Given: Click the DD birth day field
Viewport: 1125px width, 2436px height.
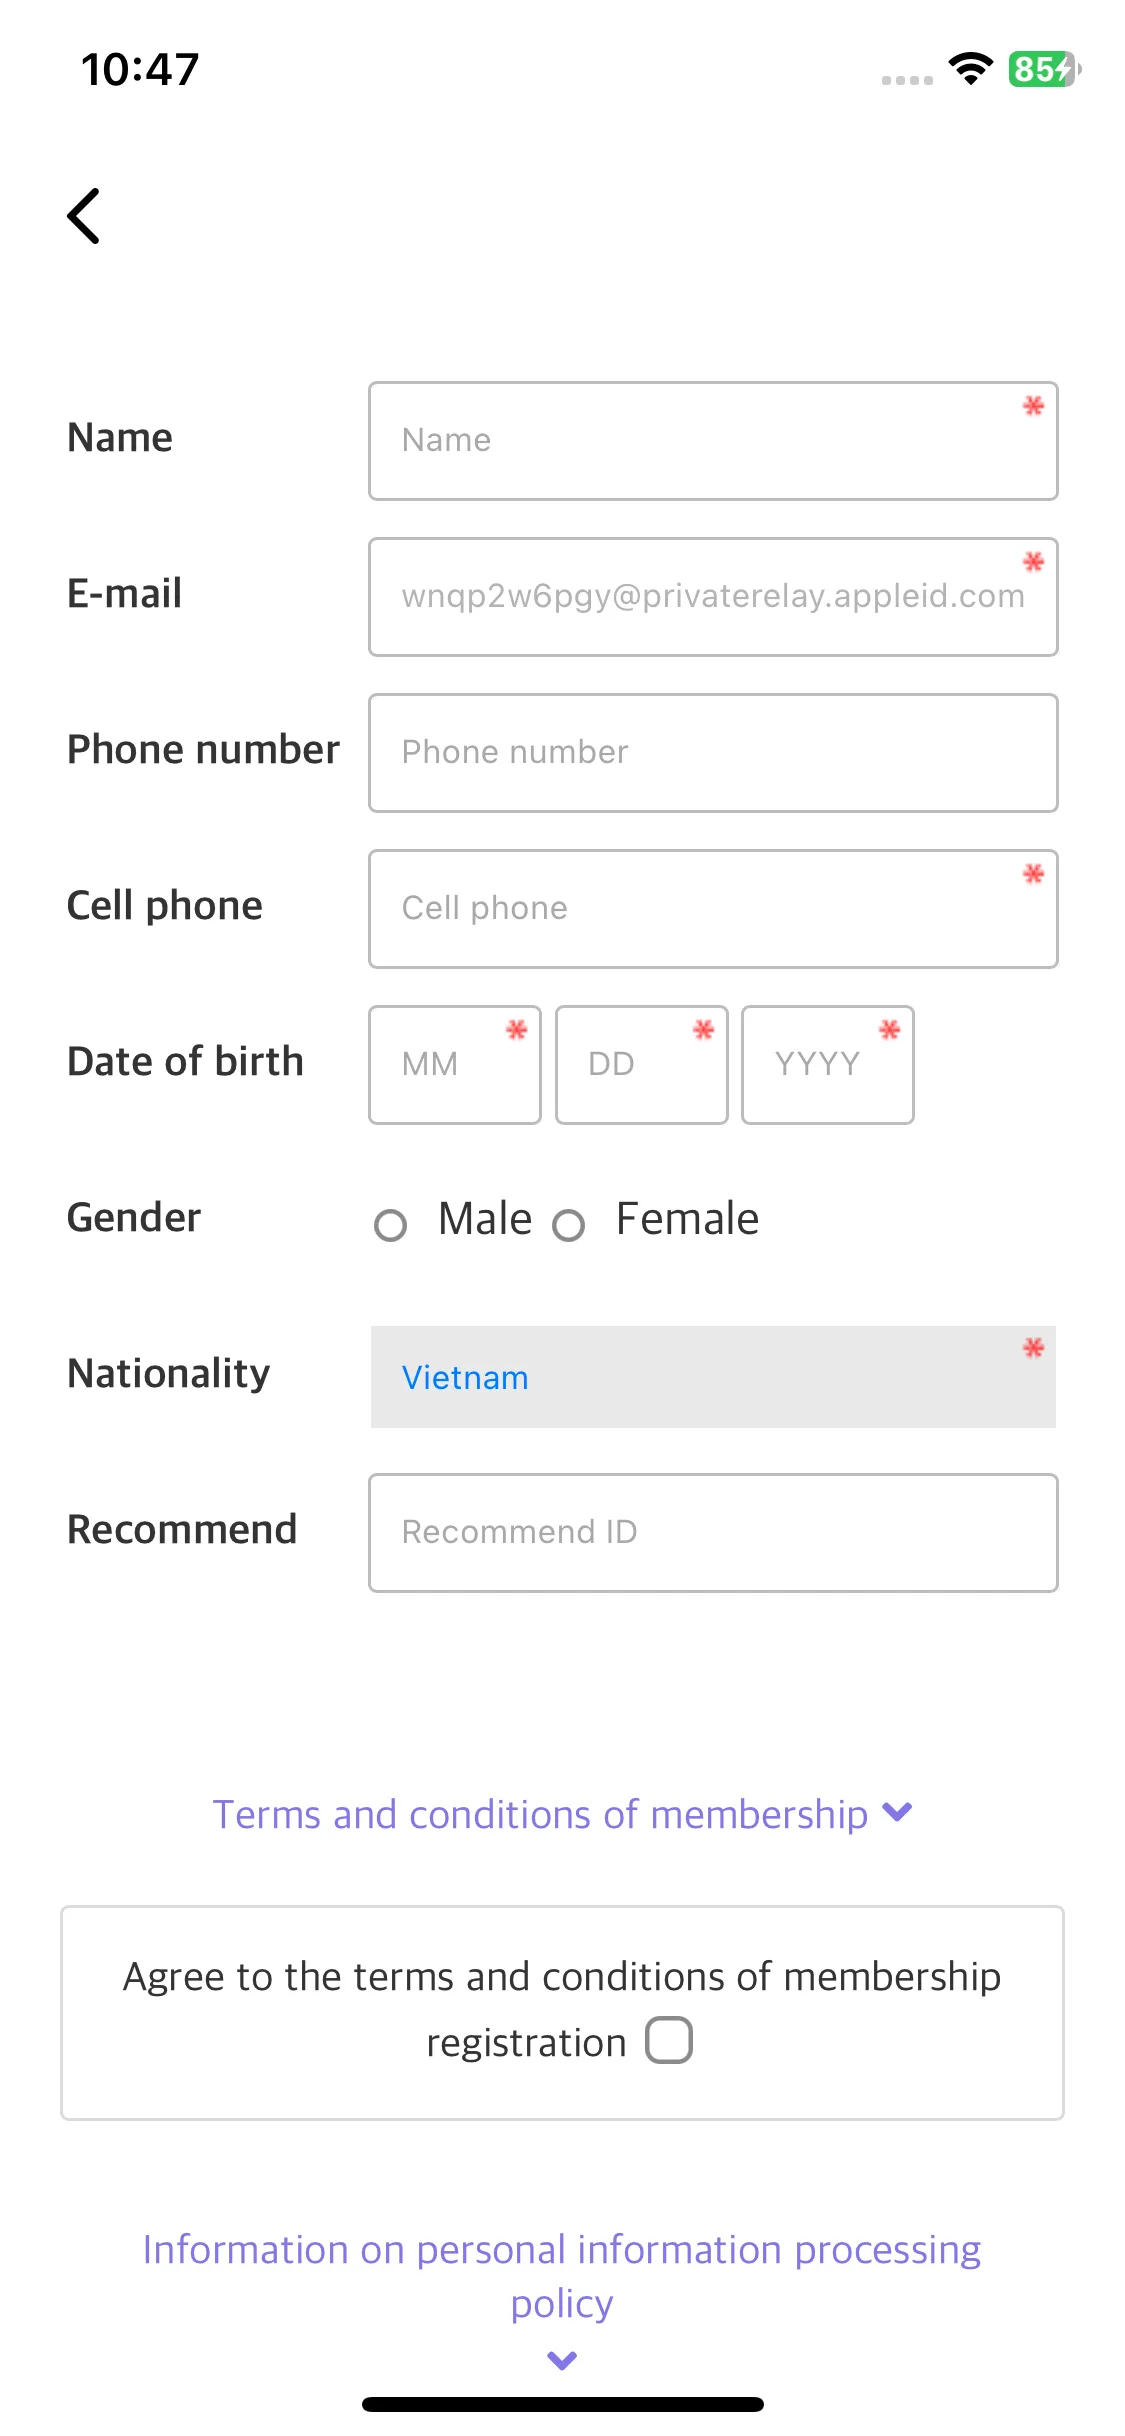Looking at the screenshot, I should point(642,1065).
